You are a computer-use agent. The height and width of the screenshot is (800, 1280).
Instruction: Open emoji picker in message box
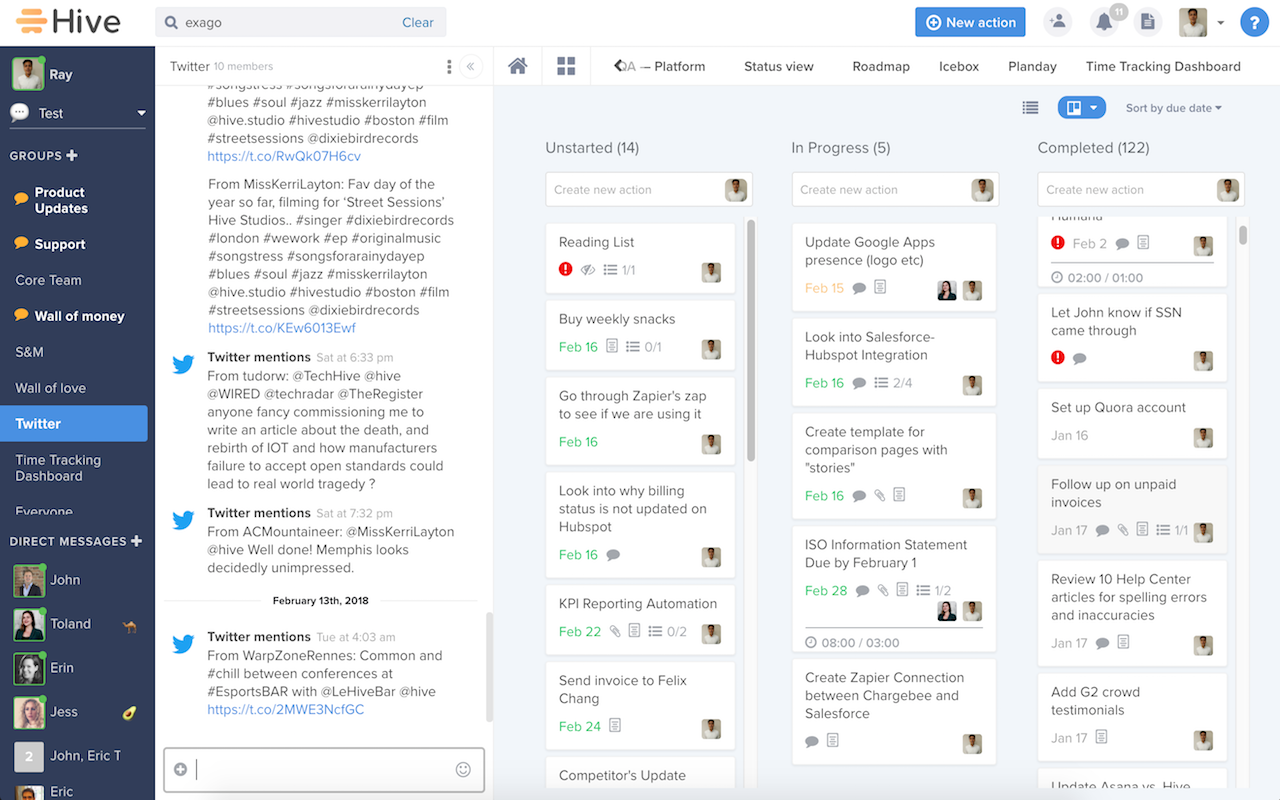click(463, 769)
